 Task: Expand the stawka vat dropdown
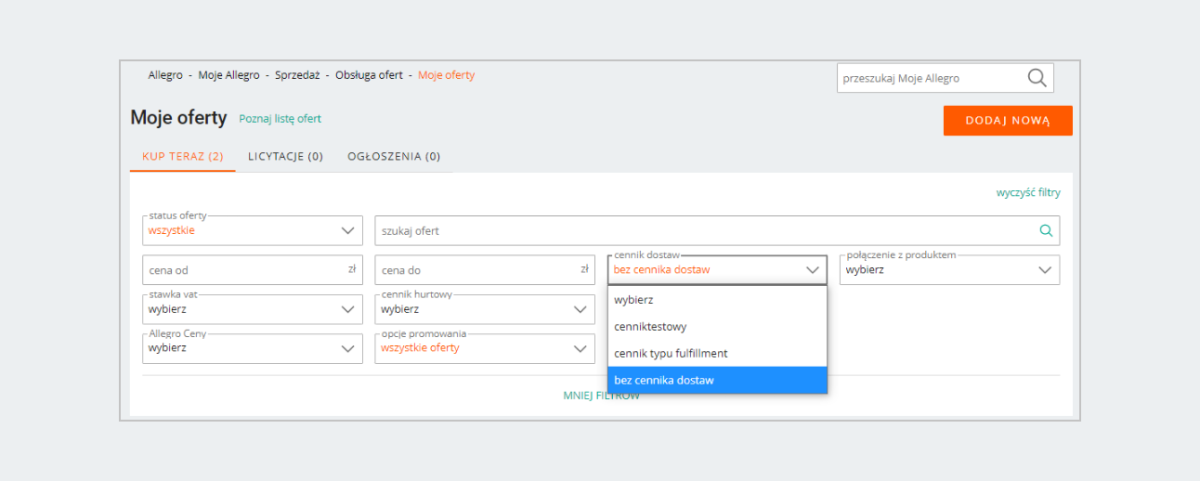point(252,309)
